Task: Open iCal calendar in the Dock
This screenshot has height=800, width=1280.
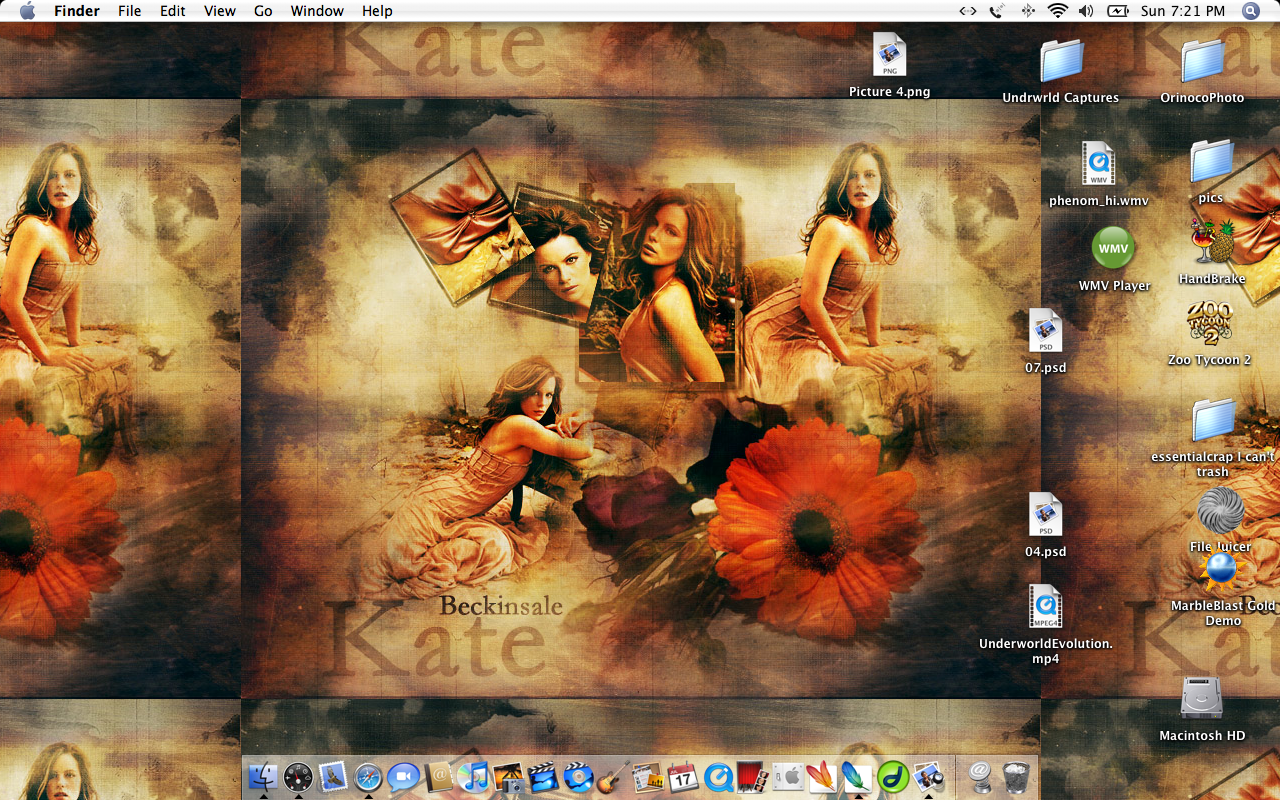Action: (x=683, y=777)
